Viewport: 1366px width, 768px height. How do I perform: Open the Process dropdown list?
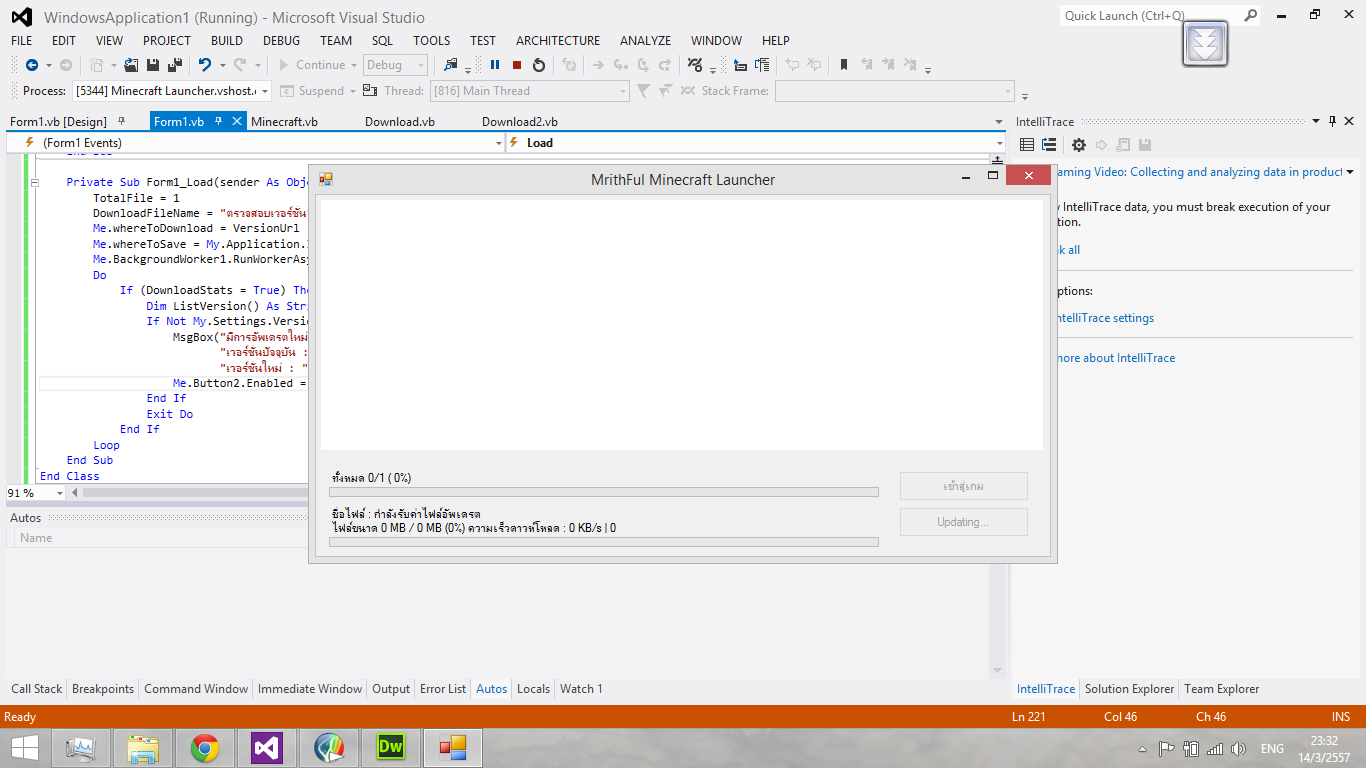tap(264, 91)
